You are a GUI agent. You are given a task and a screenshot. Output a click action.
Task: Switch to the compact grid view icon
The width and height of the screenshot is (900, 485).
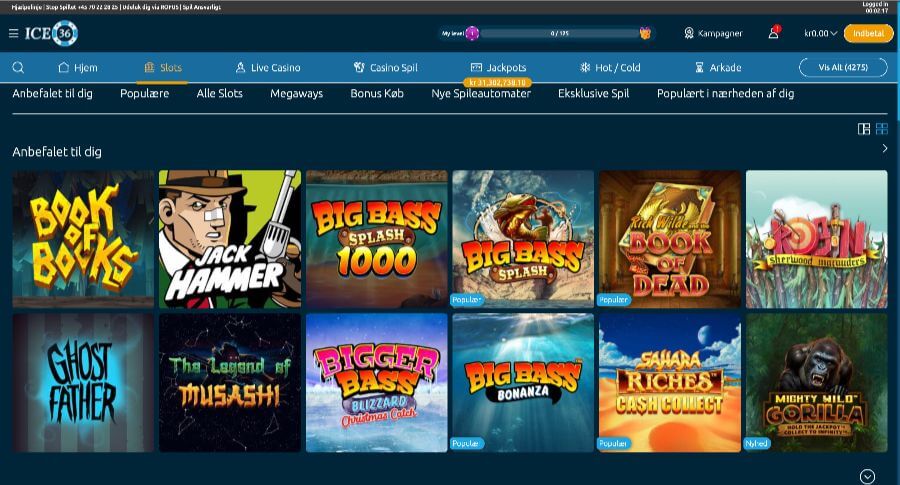tap(882, 129)
